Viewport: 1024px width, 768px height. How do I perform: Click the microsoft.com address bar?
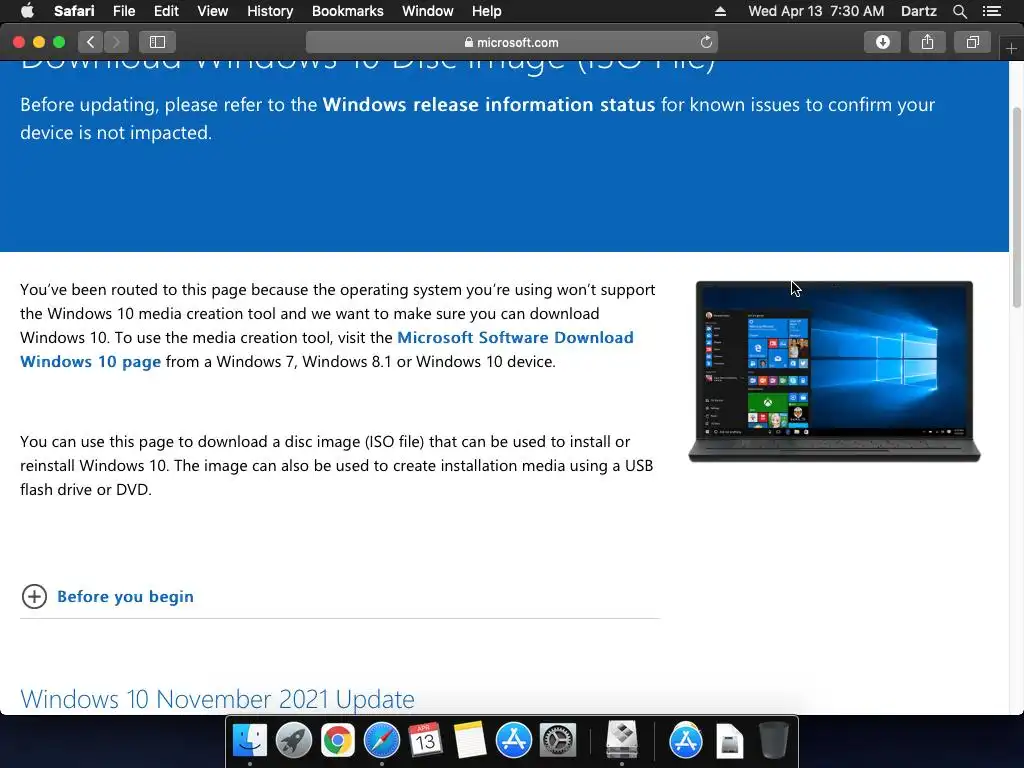coord(511,42)
